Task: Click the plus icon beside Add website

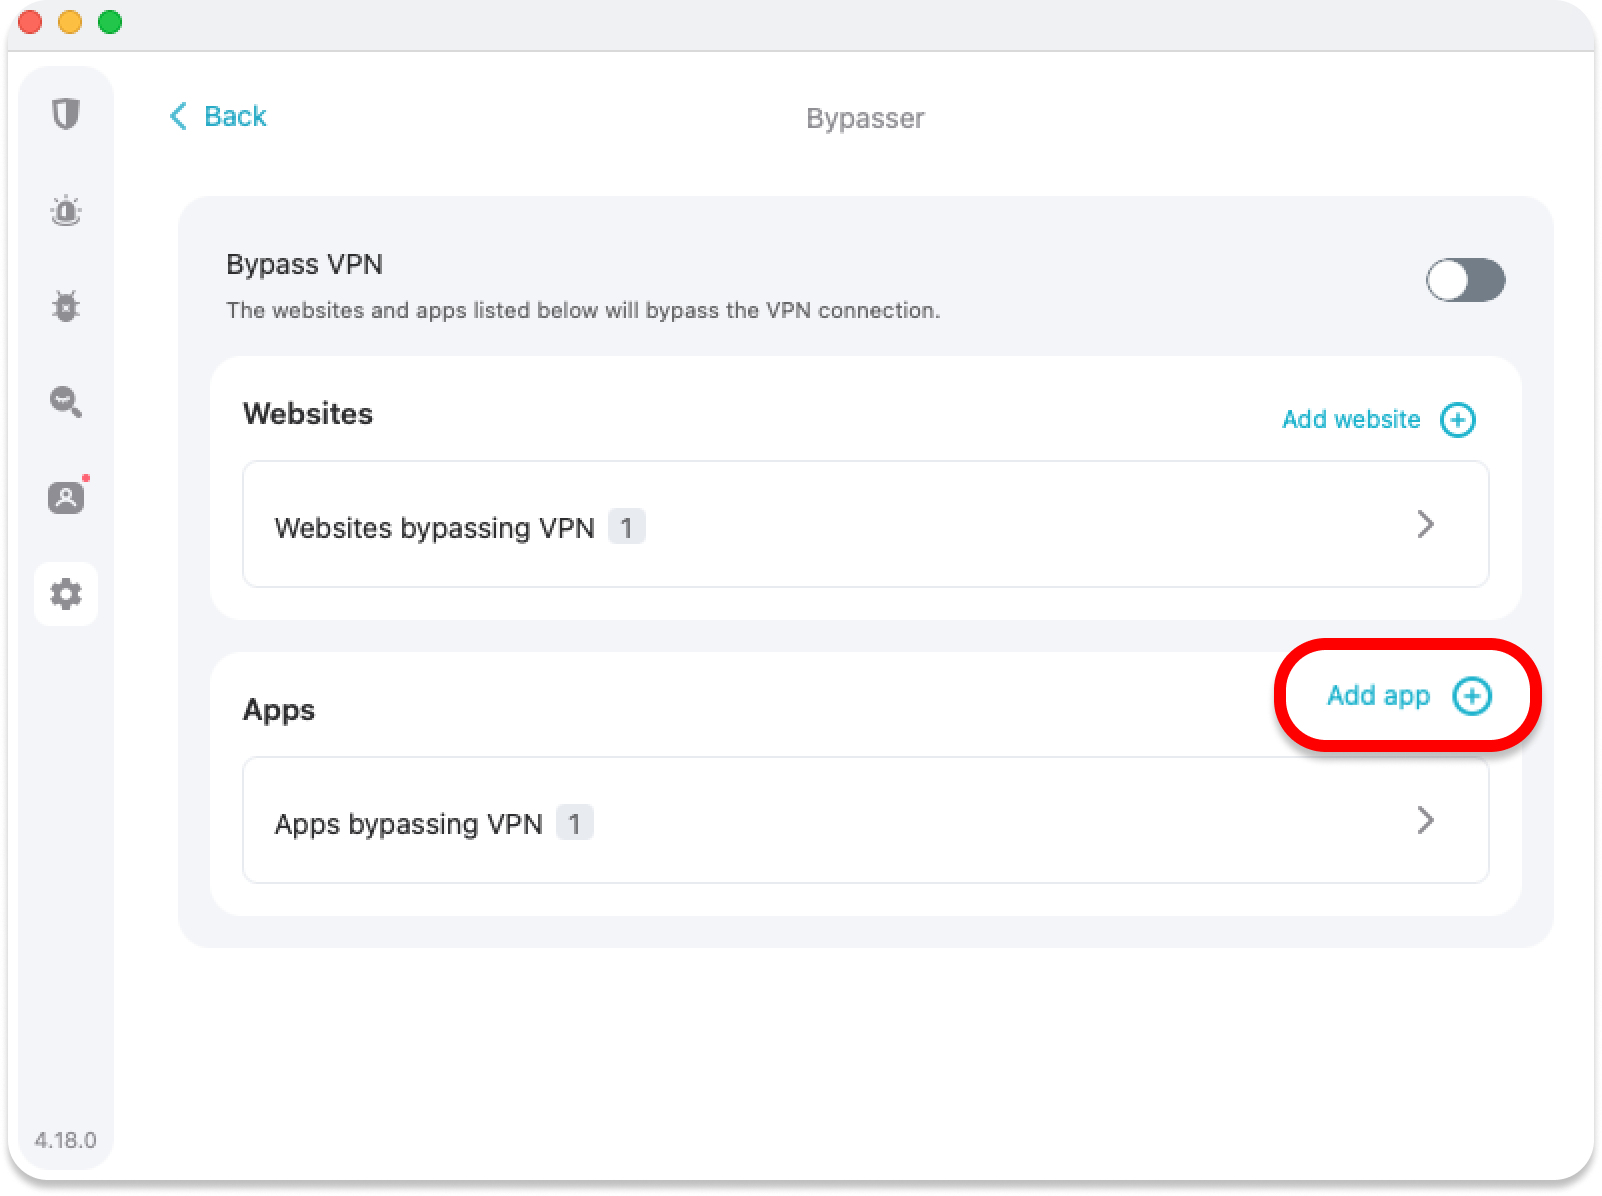Action: 1457,420
